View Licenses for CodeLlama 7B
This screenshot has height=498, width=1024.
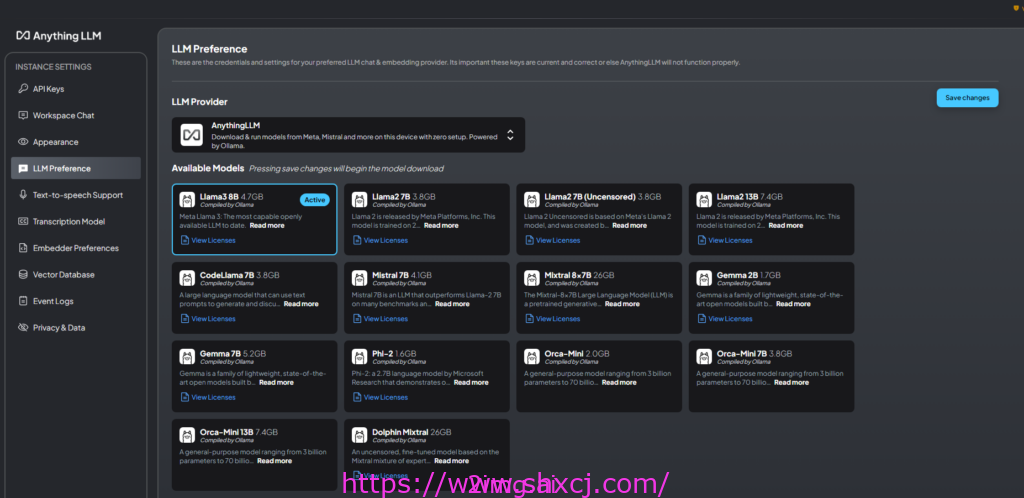click(208, 319)
